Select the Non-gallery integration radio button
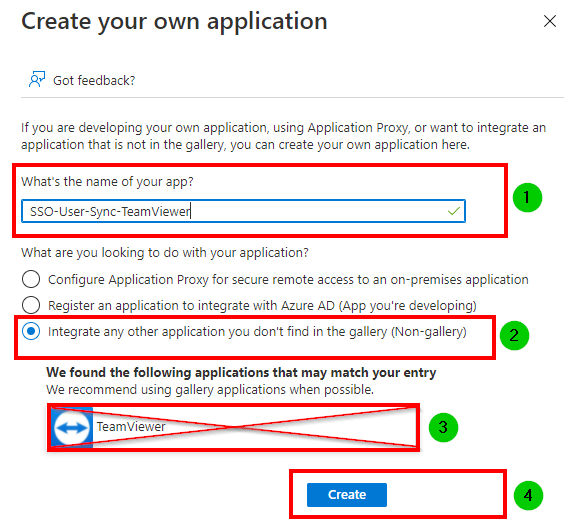 [x=31, y=331]
